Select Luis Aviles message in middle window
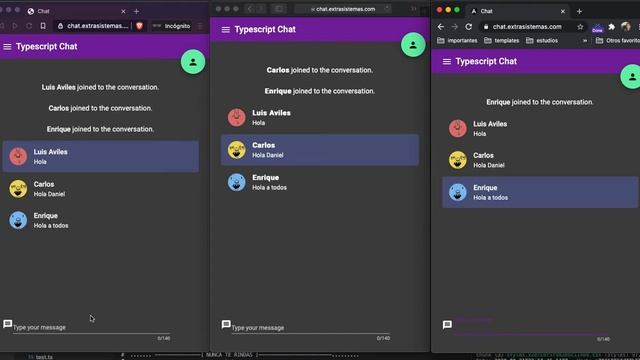The image size is (640, 360). (320, 118)
